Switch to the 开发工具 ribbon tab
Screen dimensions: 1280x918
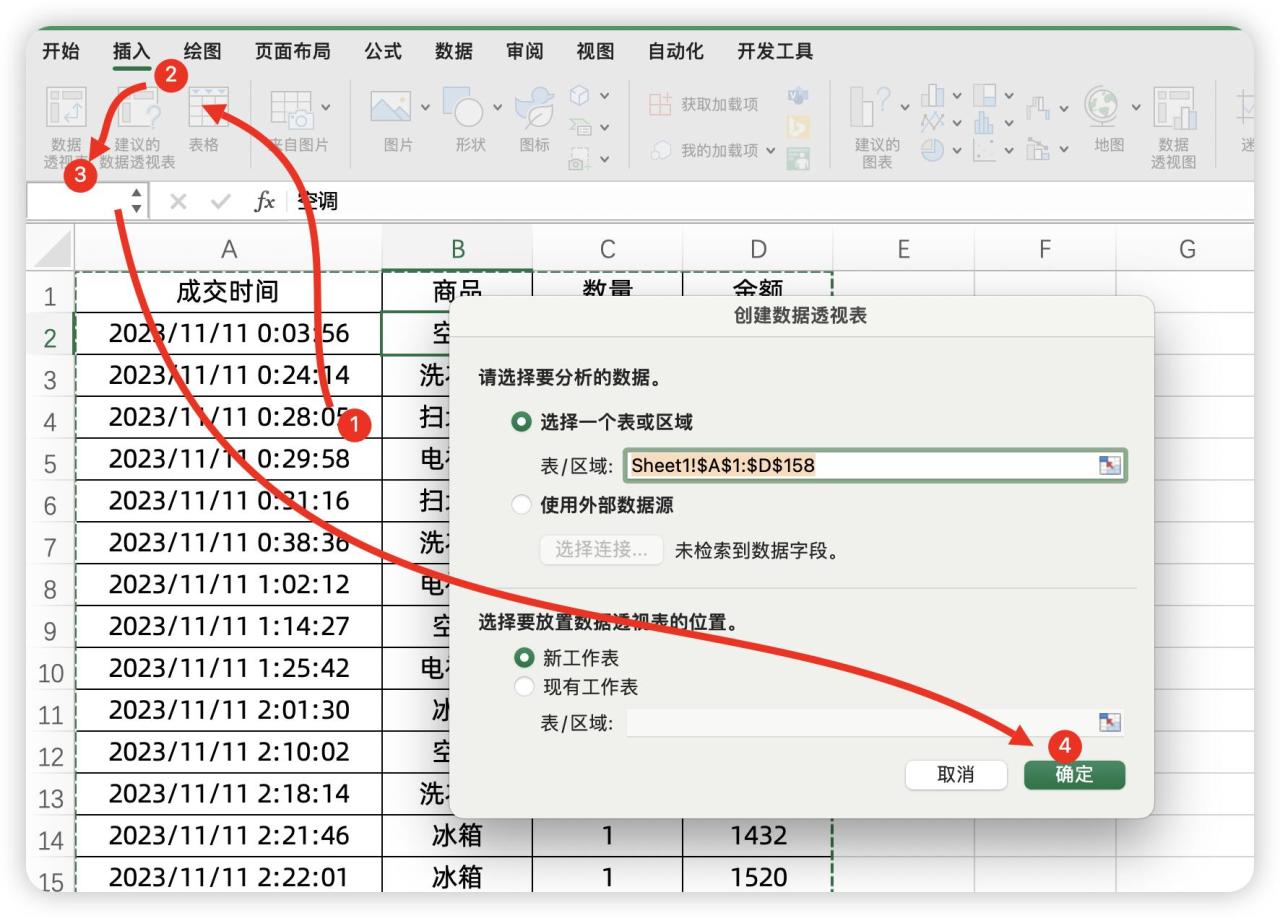[775, 51]
